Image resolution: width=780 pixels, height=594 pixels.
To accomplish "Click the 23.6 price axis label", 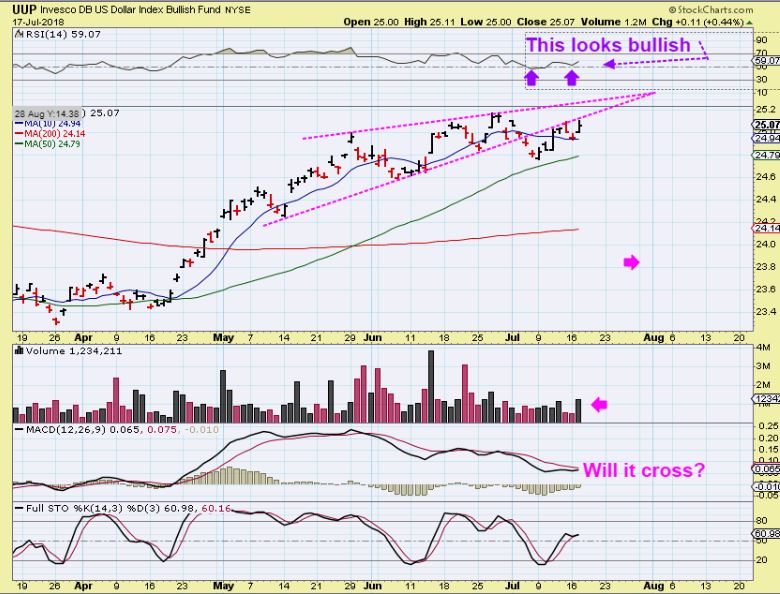I will [x=767, y=289].
